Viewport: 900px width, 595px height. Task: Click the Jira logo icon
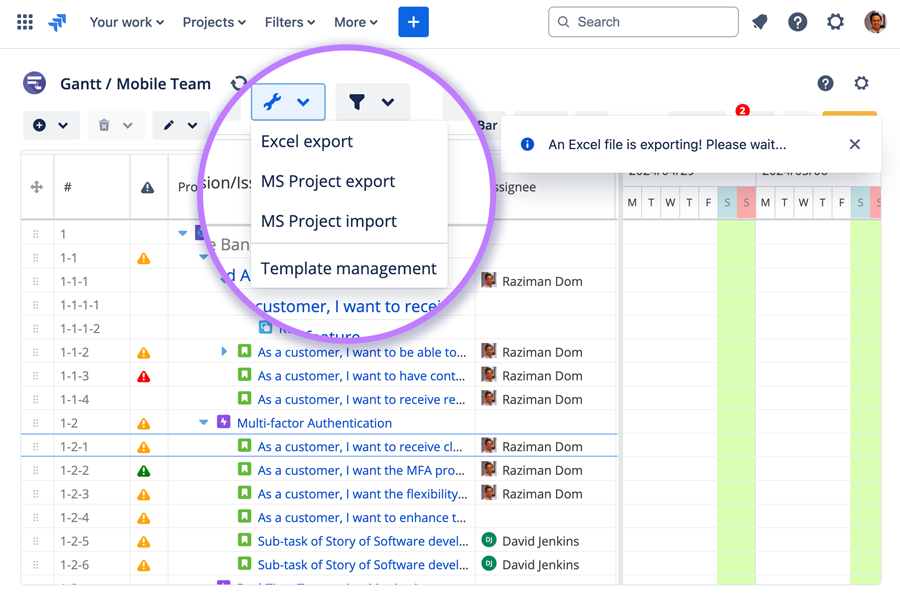(x=57, y=22)
